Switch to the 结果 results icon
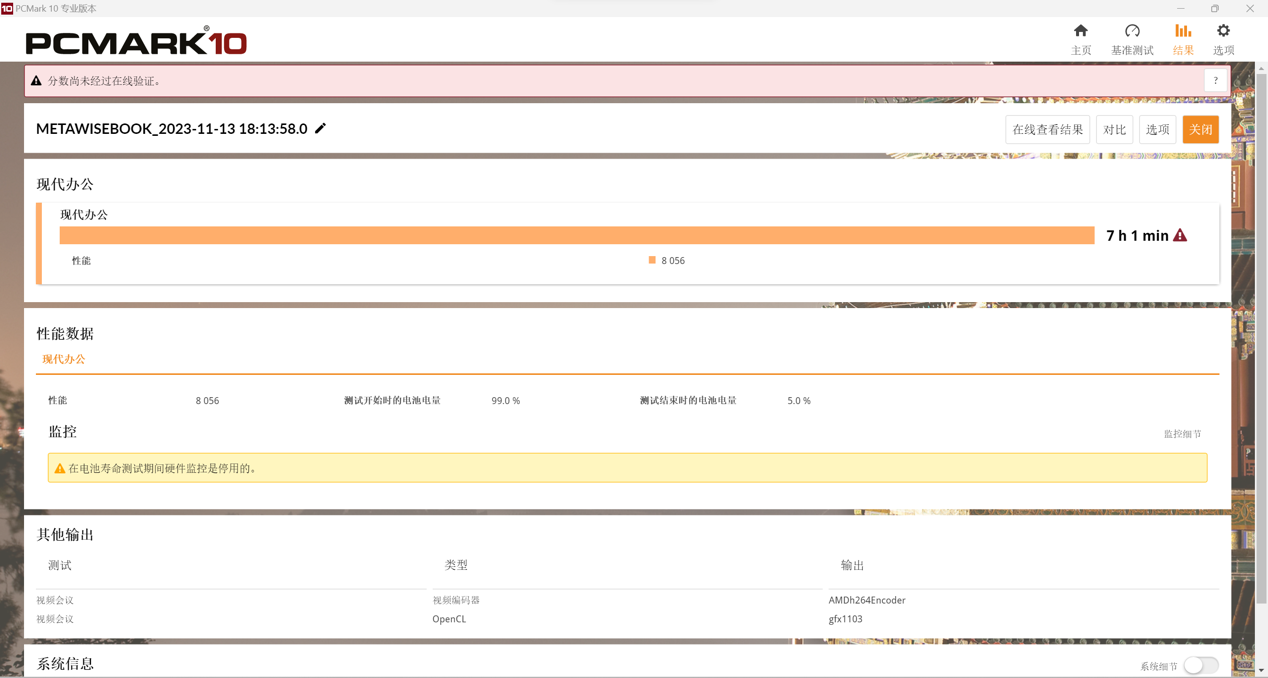The height and width of the screenshot is (678, 1268). (1183, 31)
